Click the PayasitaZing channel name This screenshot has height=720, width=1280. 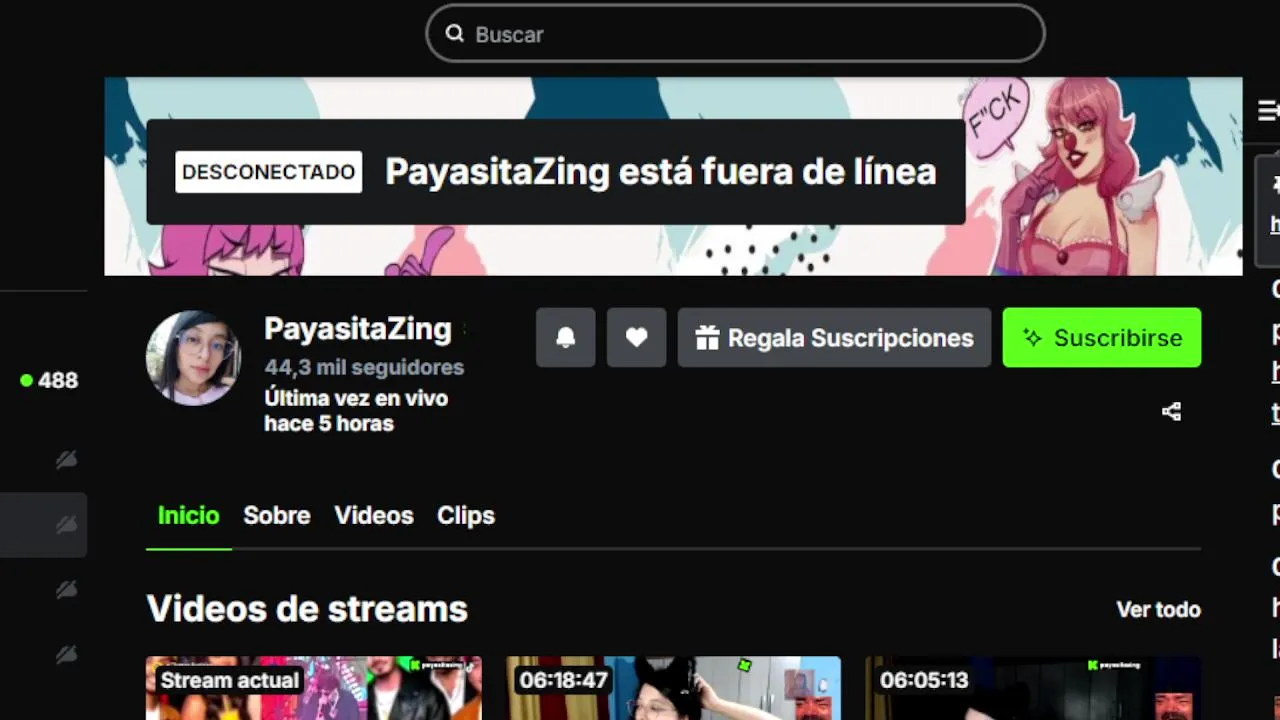tap(358, 329)
